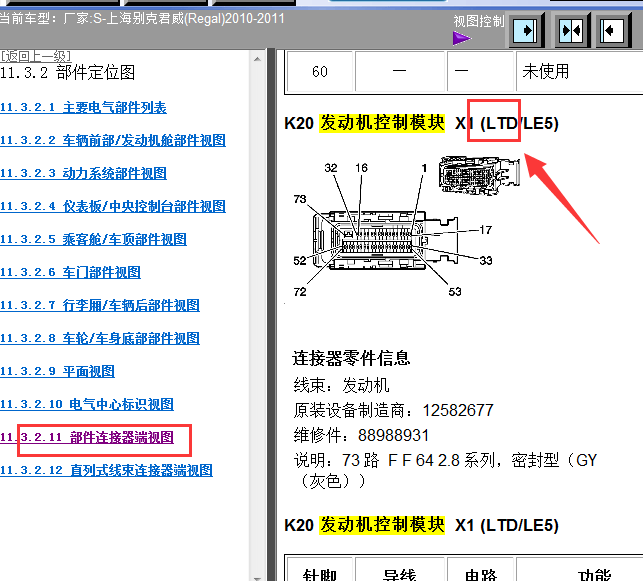Click the K20 connector pinout diagram
The width and height of the screenshot is (643, 581).
(392, 230)
